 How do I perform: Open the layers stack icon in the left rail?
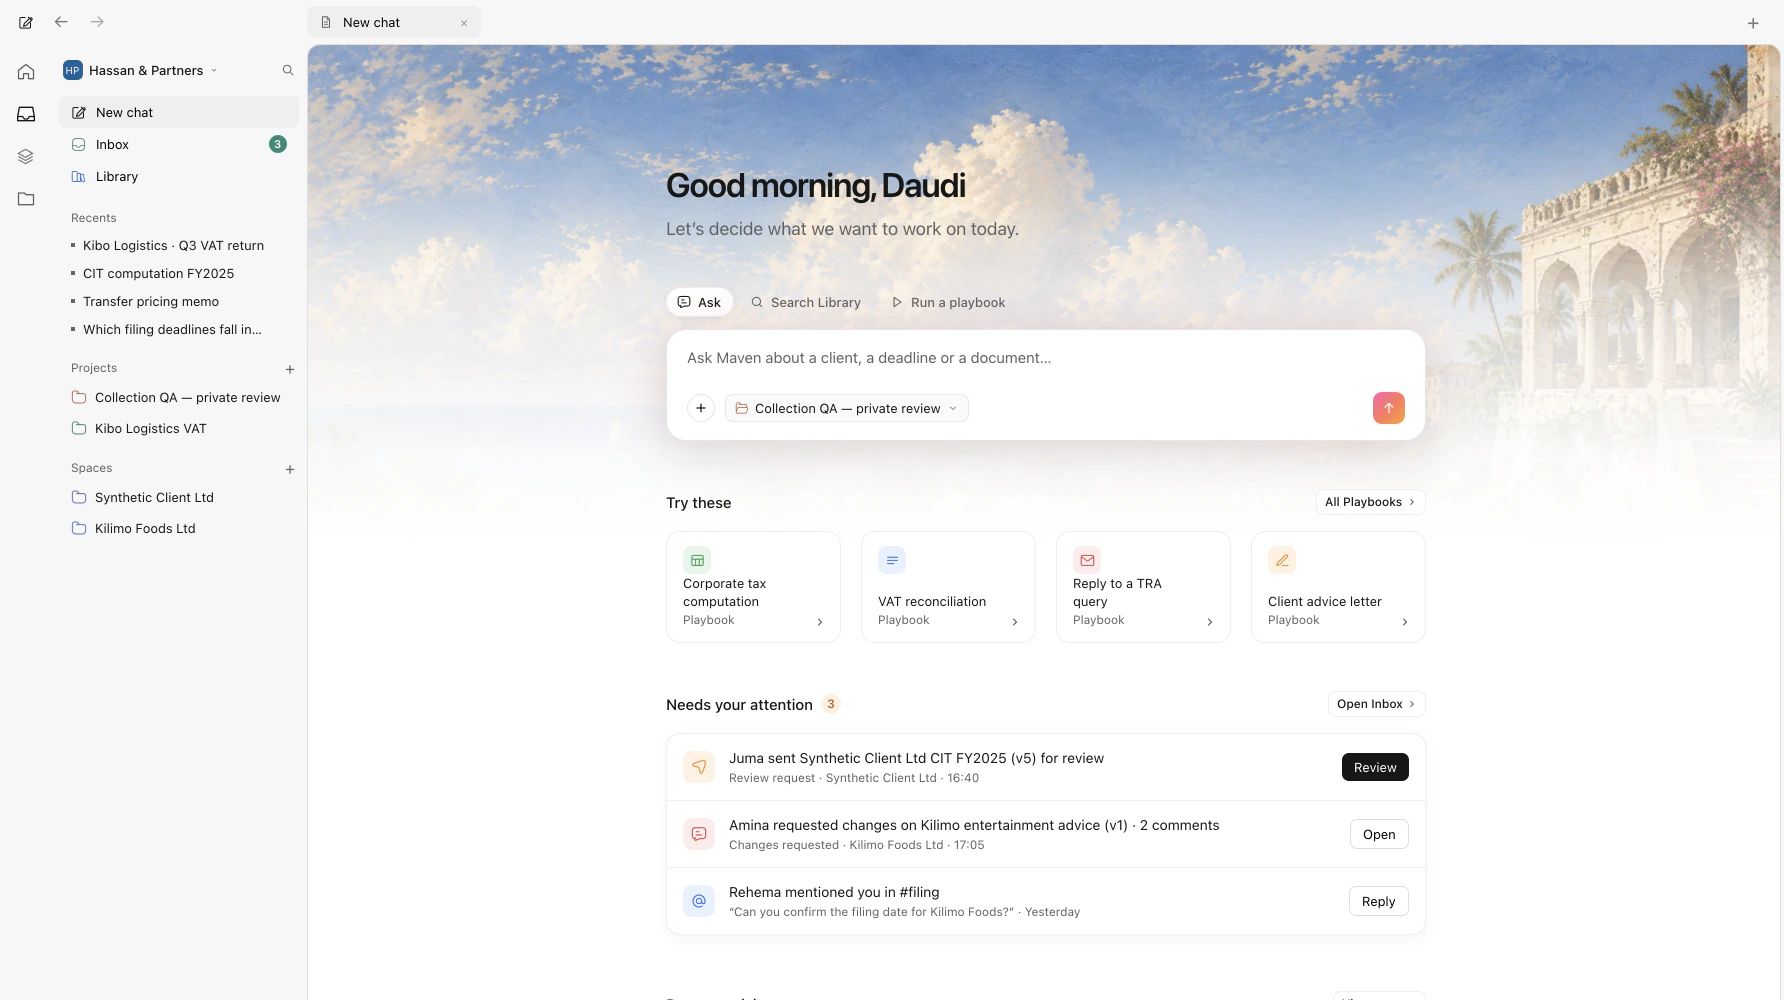click(26, 156)
